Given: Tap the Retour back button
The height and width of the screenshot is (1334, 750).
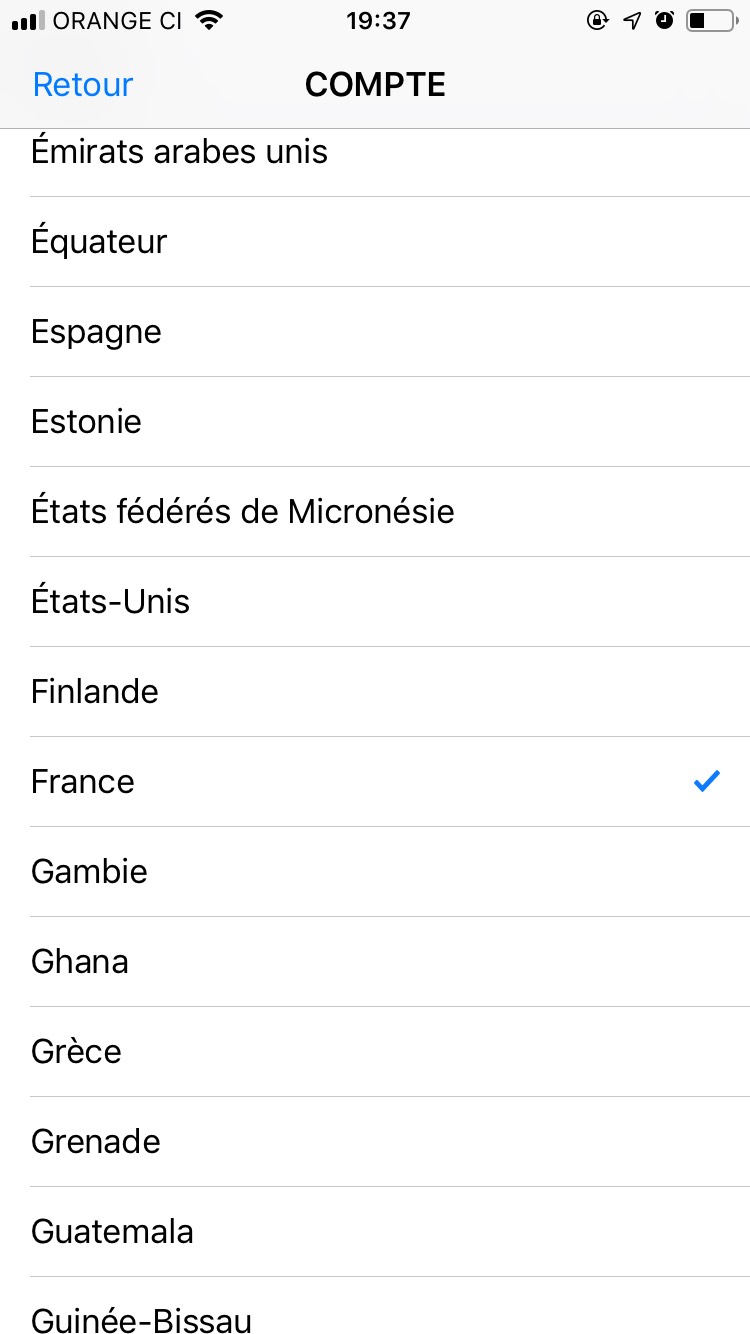Looking at the screenshot, I should [83, 85].
